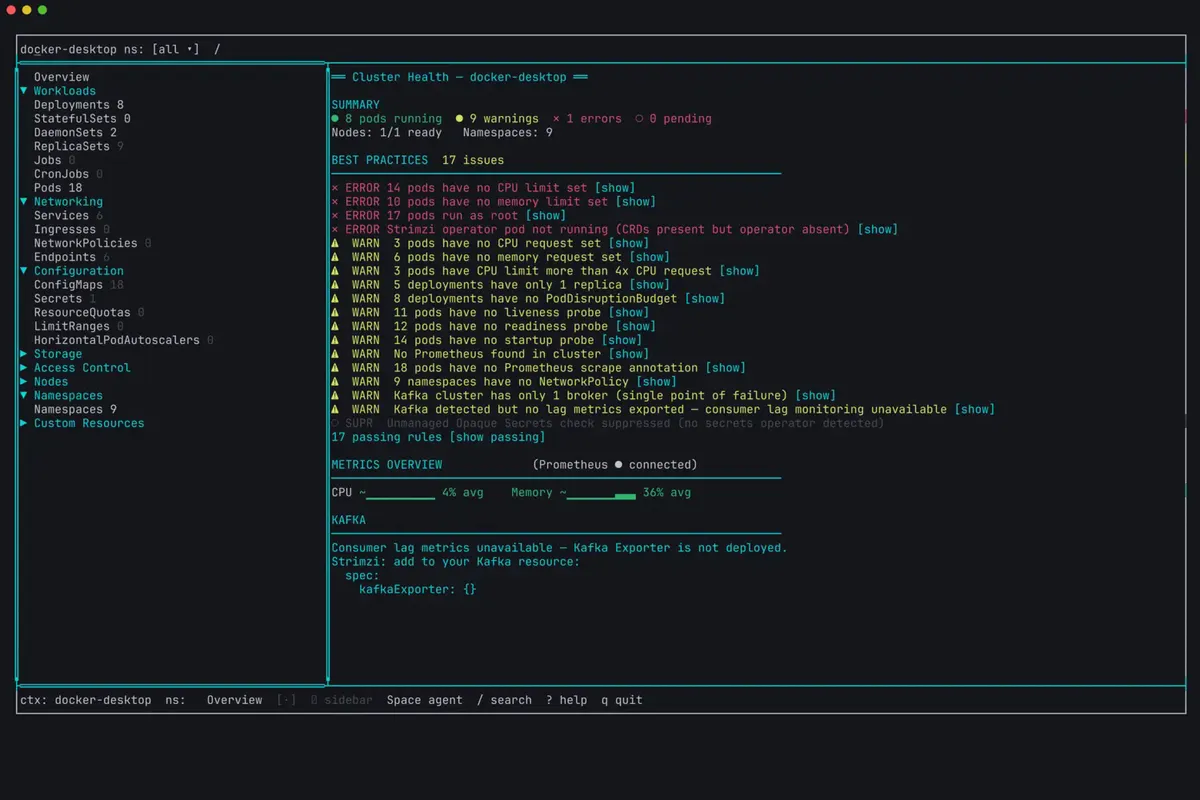The width and height of the screenshot is (1200, 800).
Task: Show namespaces with no NetworkPolicy
Action: point(657,382)
